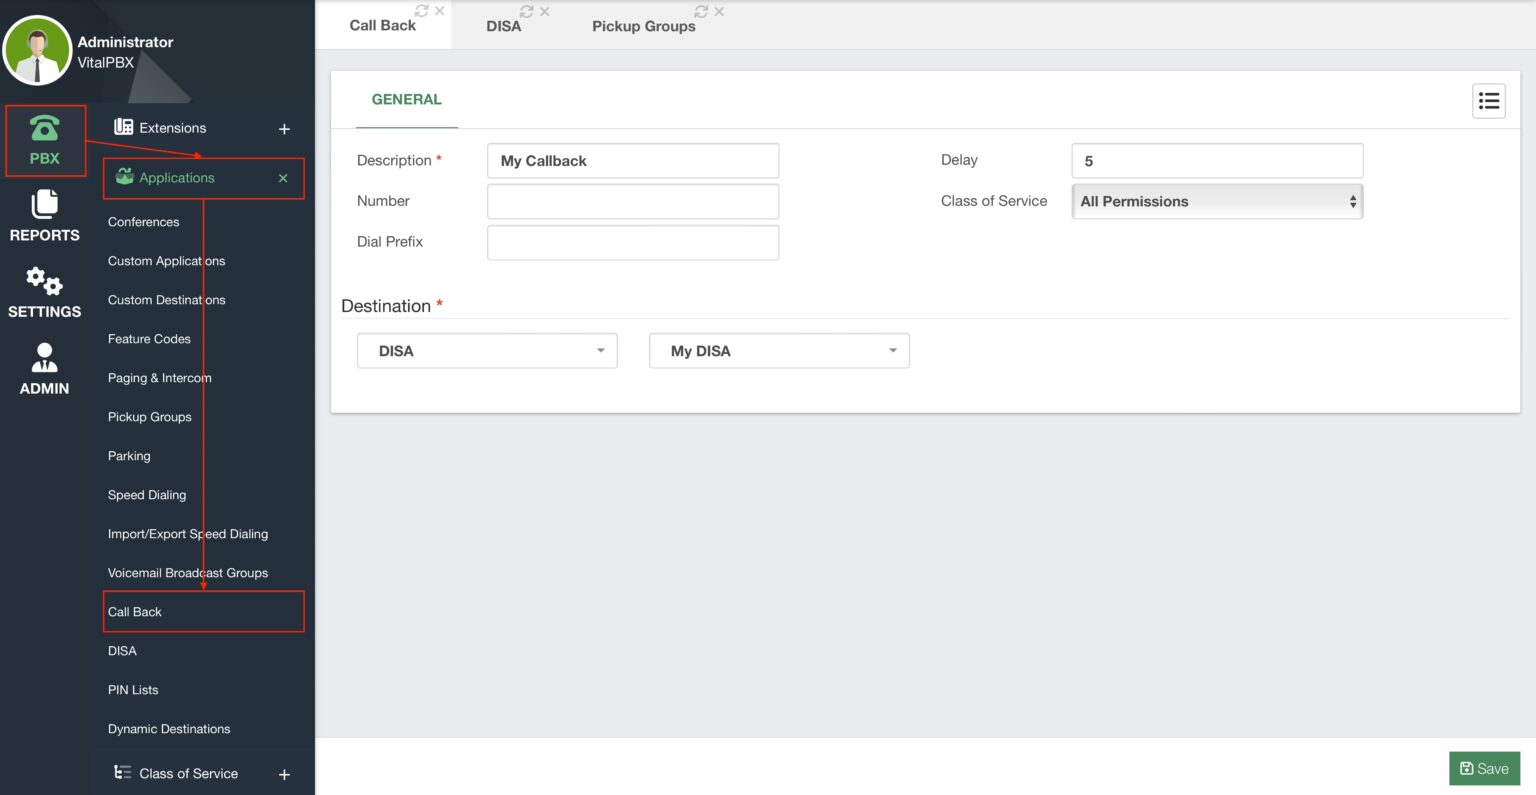Collapse the Applications menu with its X

(x=282, y=177)
